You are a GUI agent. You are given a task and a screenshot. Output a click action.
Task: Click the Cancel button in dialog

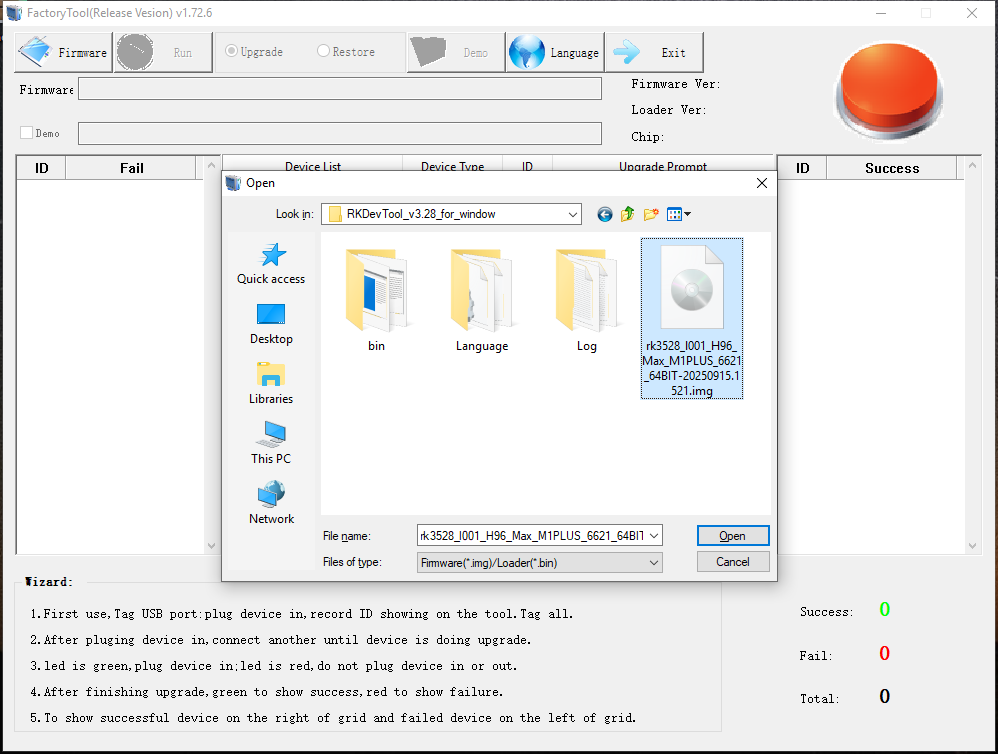(732, 562)
